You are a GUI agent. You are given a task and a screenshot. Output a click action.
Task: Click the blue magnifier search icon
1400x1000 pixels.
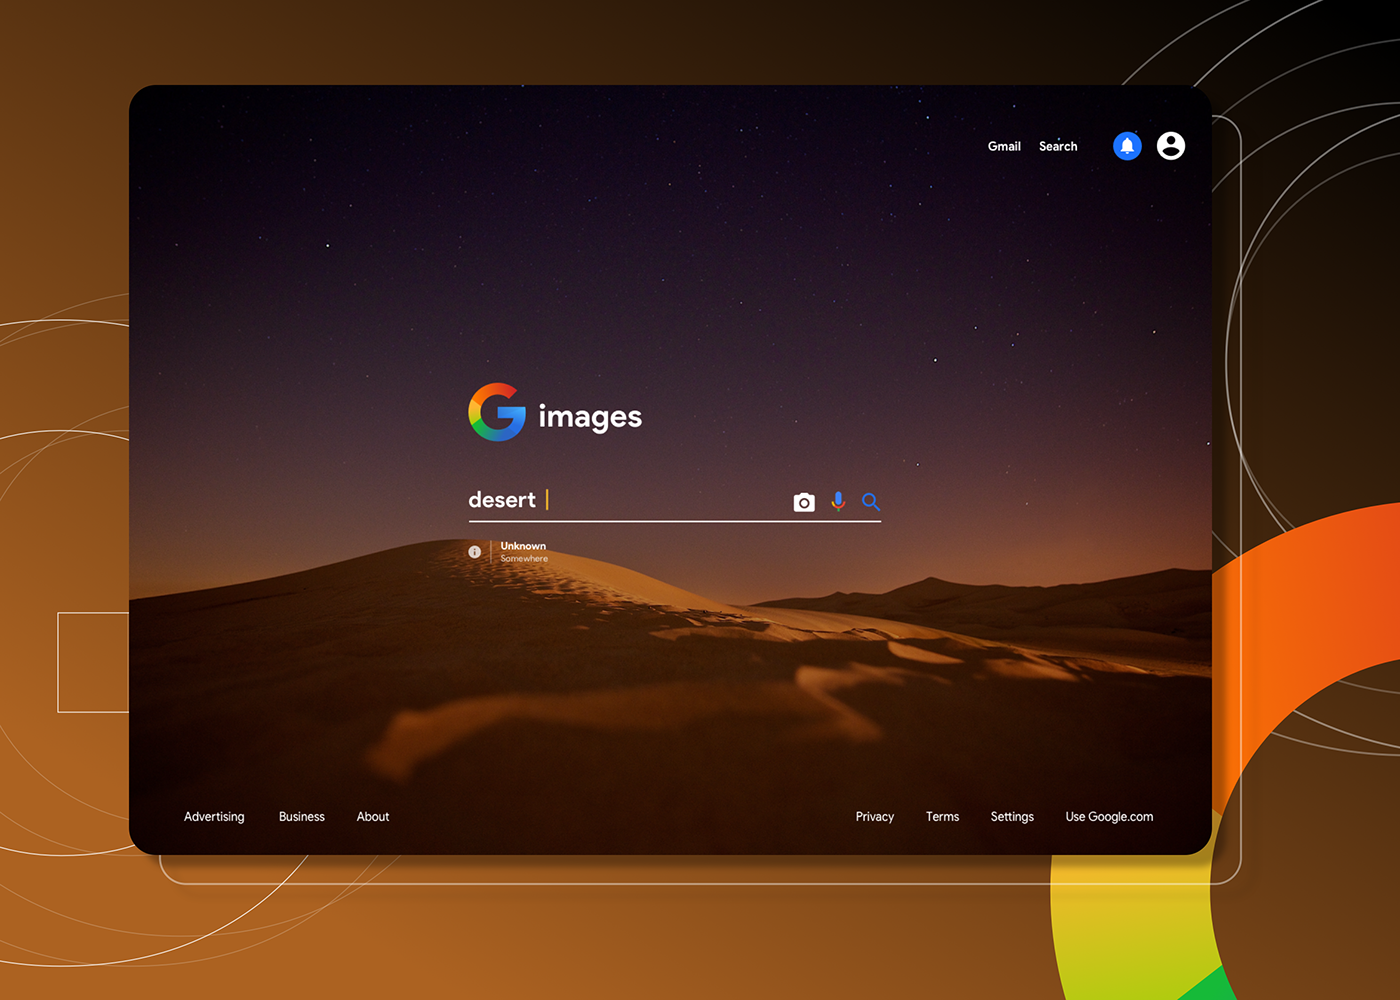(871, 502)
